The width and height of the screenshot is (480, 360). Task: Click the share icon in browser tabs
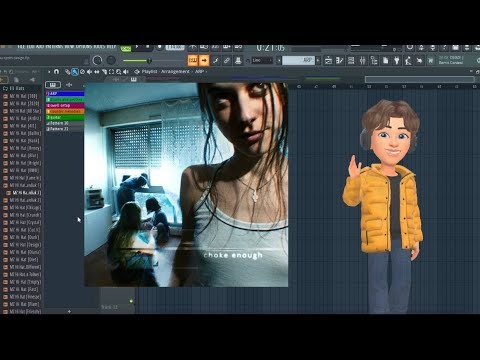pyautogui.click(x=32, y=79)
